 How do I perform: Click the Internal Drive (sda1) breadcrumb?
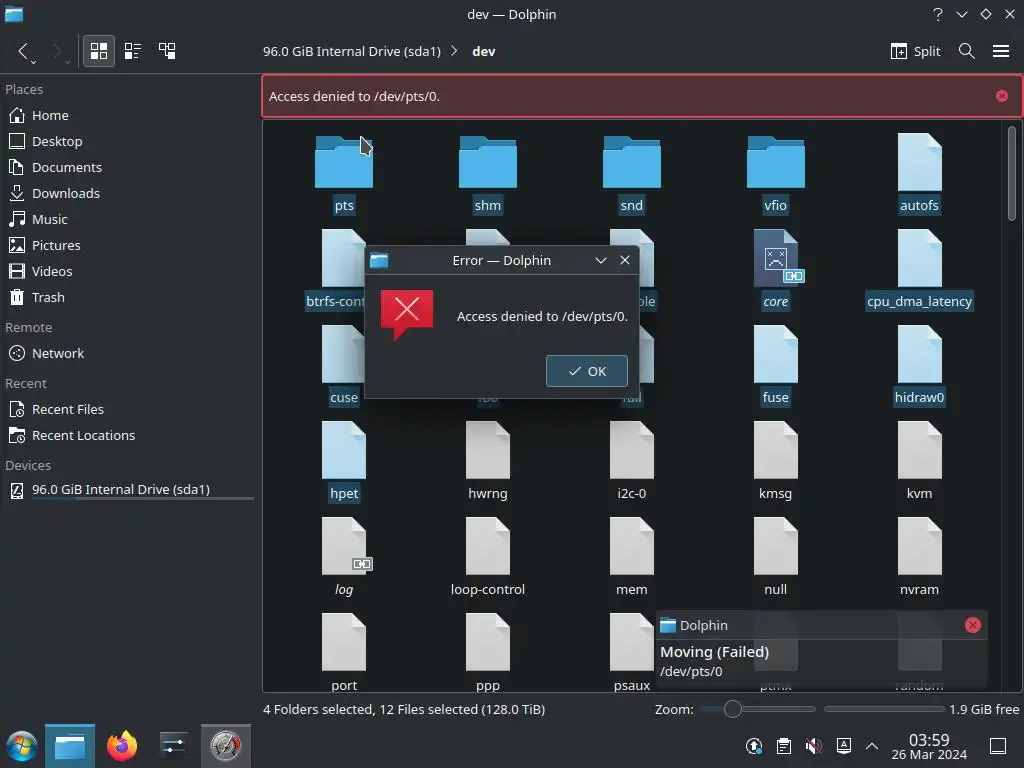(352, 51)
